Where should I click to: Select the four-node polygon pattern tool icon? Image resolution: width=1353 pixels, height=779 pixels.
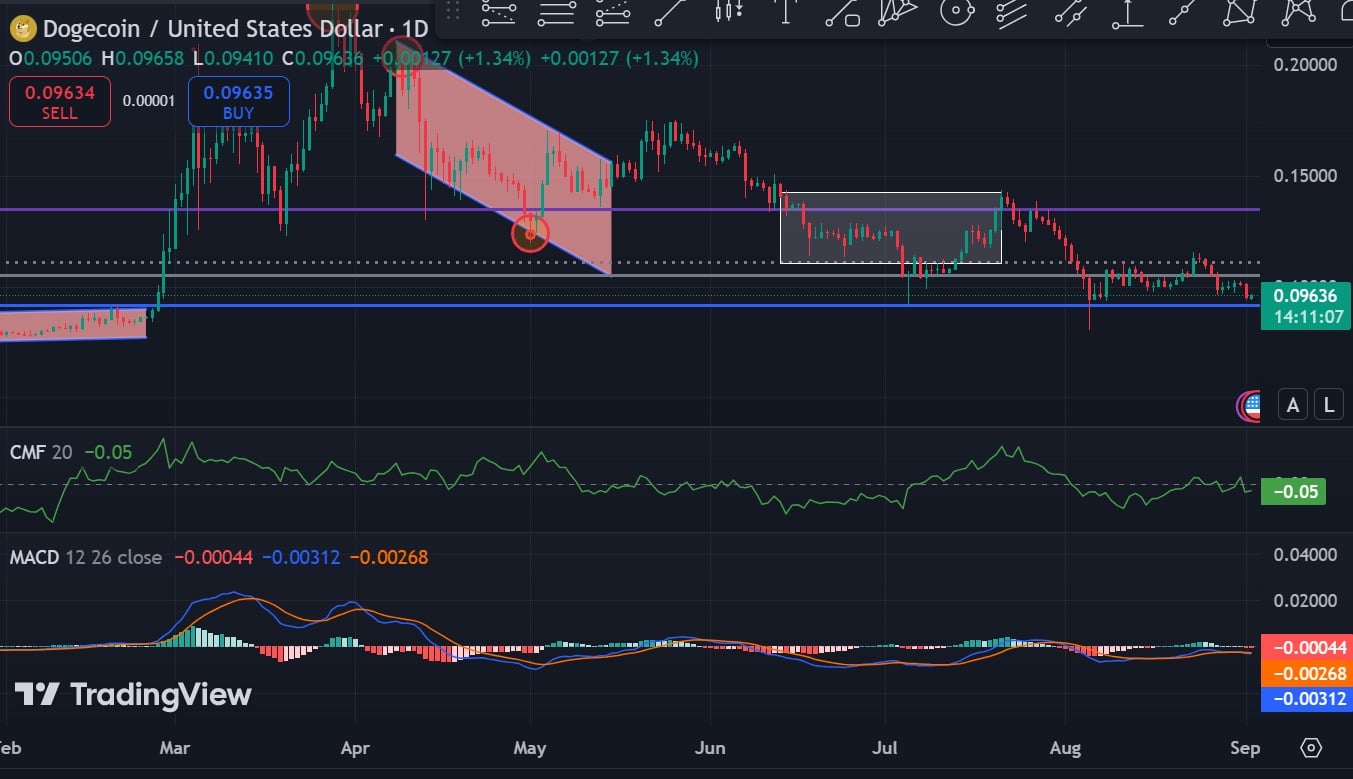point(1241,12)
